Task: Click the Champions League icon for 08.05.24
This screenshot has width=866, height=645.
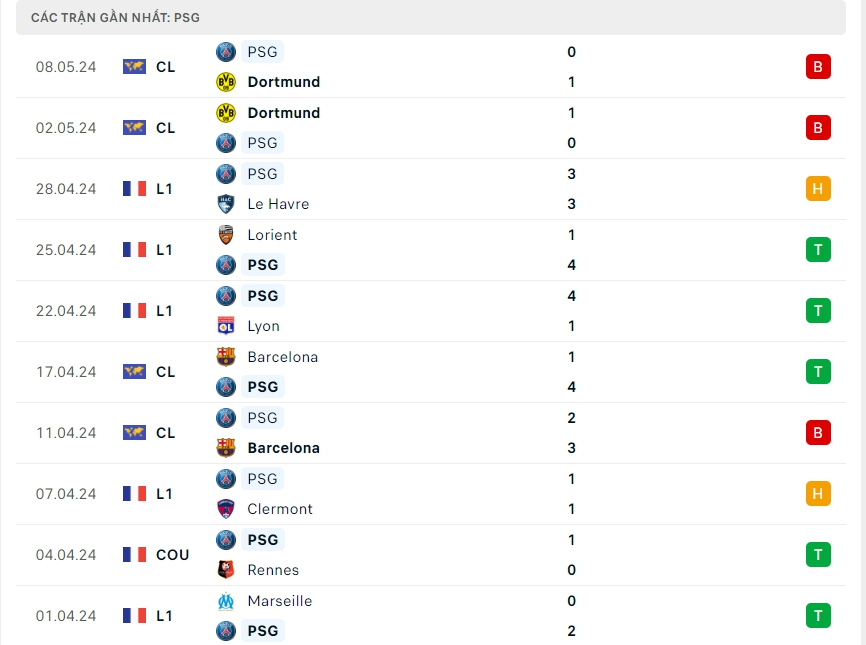Action: 134,67
